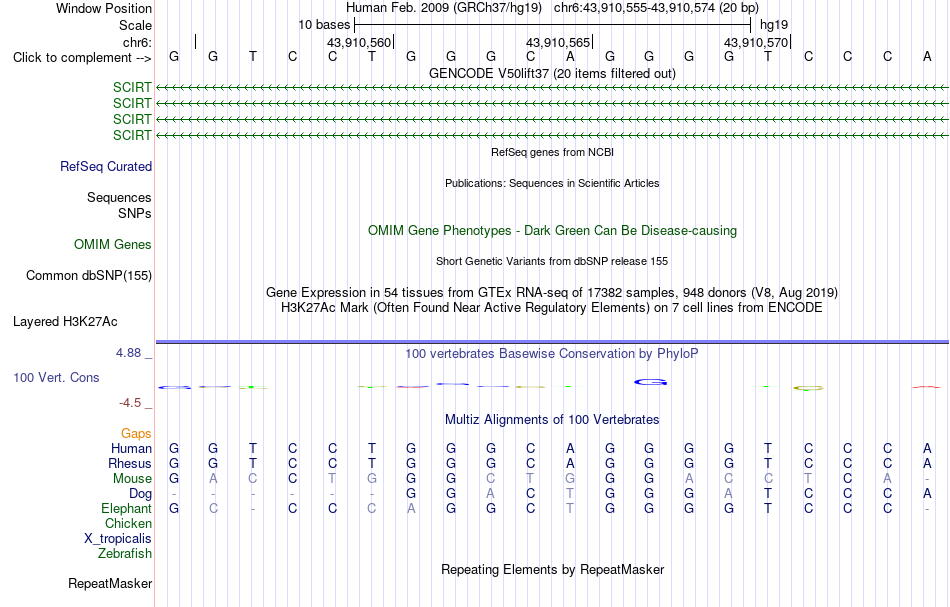
Task: Open 'RefSeq genes from NCBI' track title
Action: [552, 152]
